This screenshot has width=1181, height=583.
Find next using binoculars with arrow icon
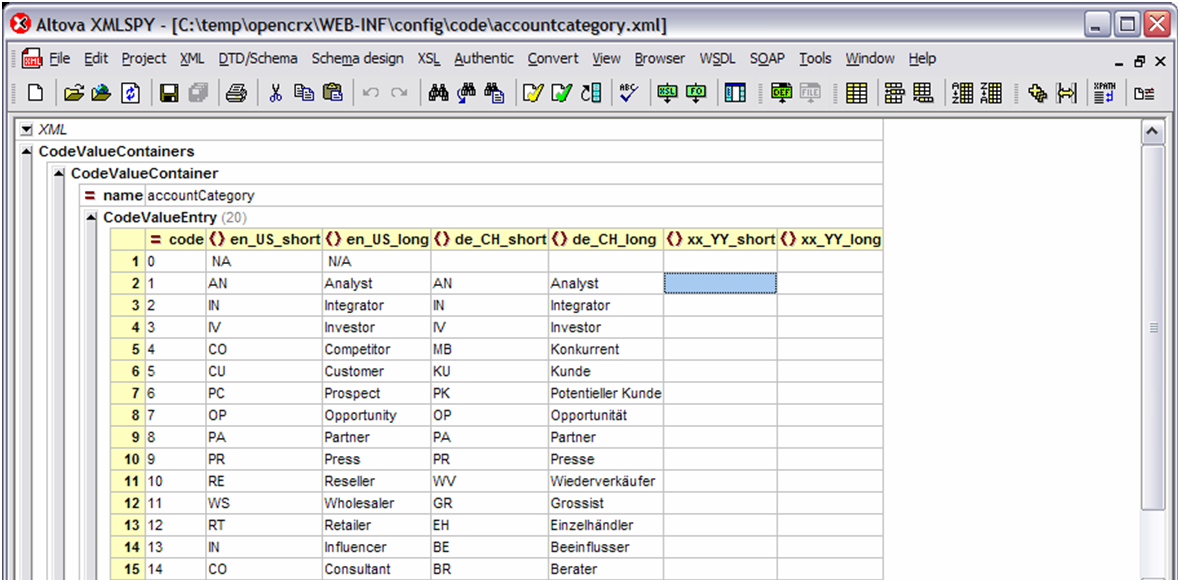coord(466,93)
